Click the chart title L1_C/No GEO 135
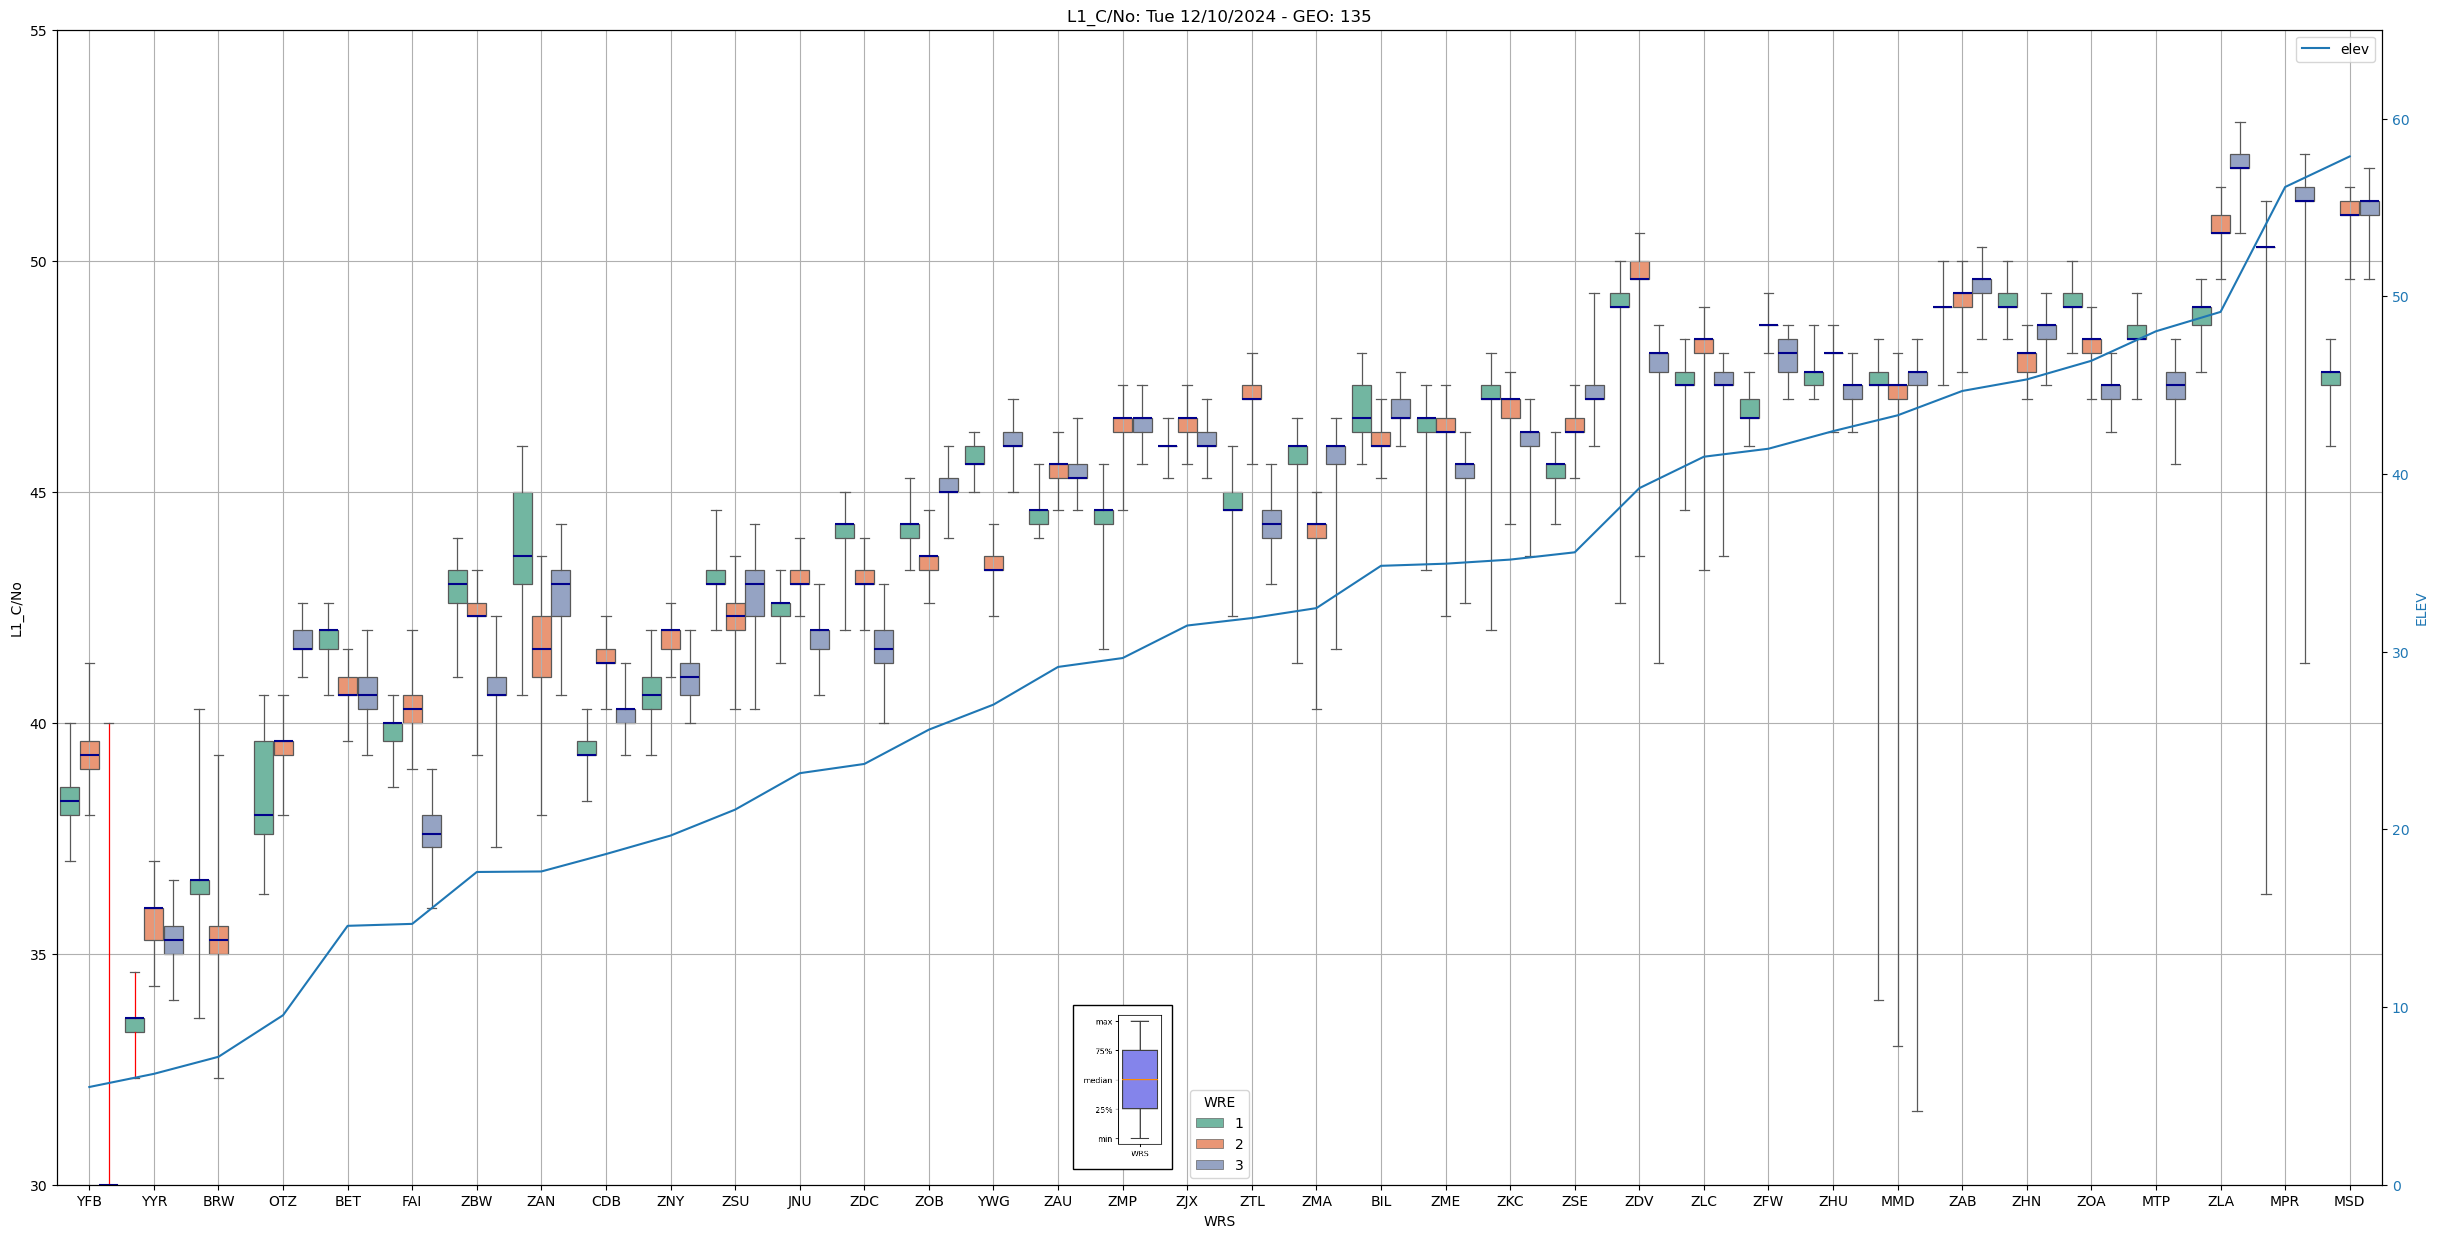The image size is (2439, 1238). pyautogui.click(x=1218, y=16)
